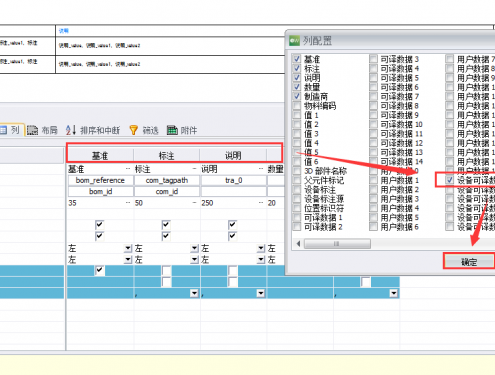The width and height of the screenshot is (495, 375).
Task: Uncheck 制造商 in the 列配置 list
Action: (x=297, y=97)
